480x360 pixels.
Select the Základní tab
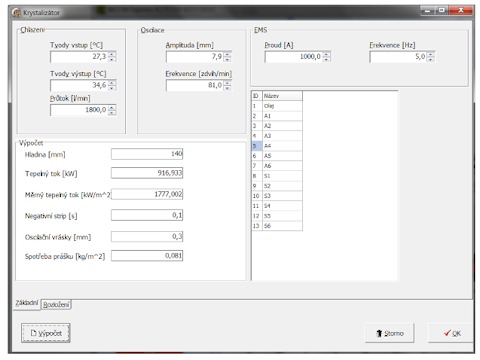point(27,303)
